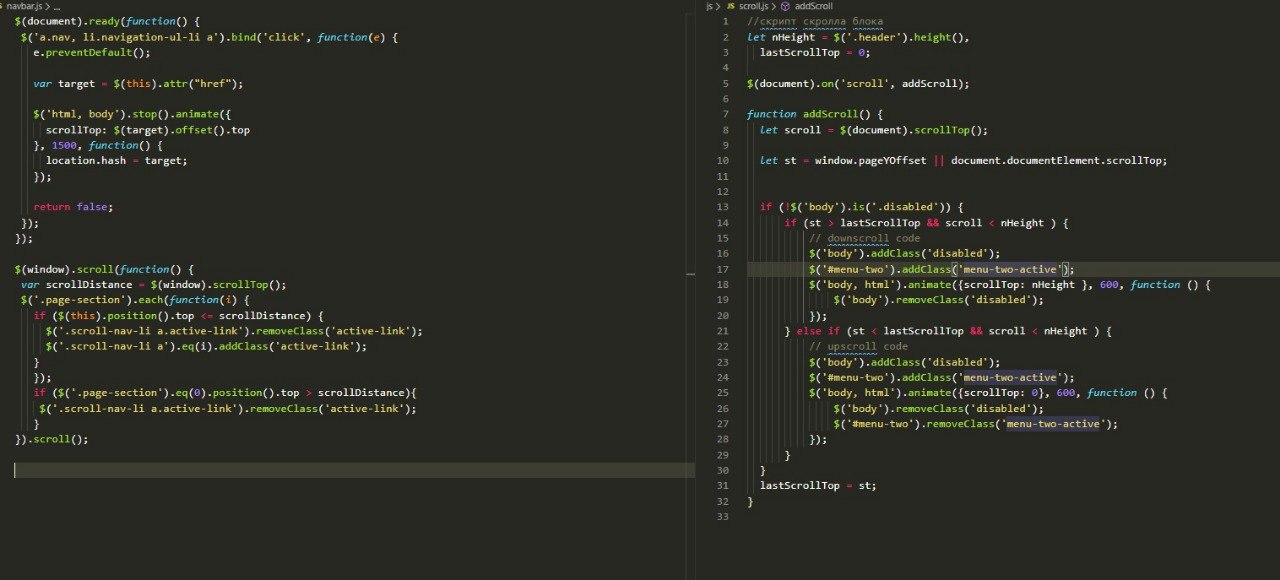
Task: Click line number 17 in scroll.js gutter
Action: point(724,269)
